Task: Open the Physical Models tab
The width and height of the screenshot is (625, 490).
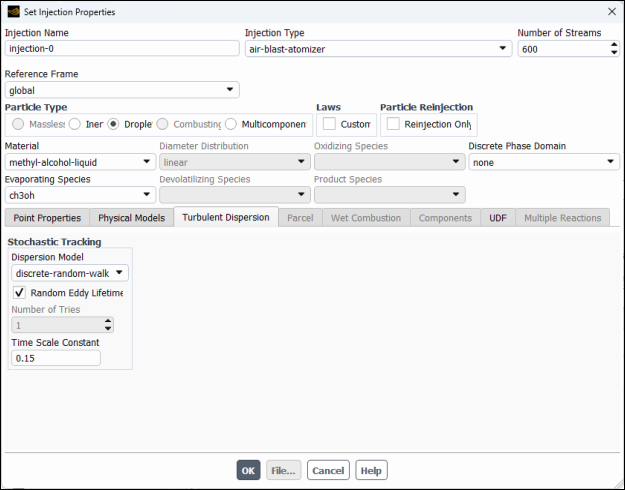Action: (x=131, y=218)
